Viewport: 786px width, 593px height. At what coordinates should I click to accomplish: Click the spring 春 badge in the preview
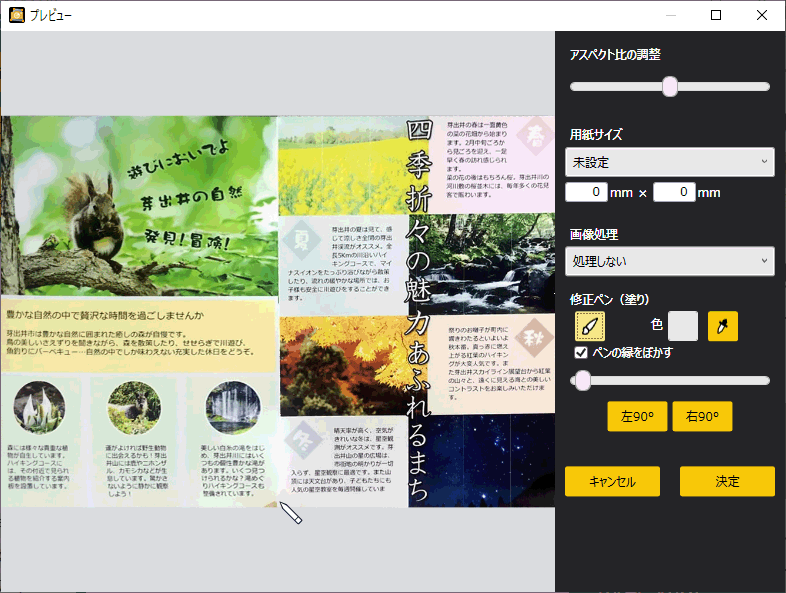tap(535, 133)
